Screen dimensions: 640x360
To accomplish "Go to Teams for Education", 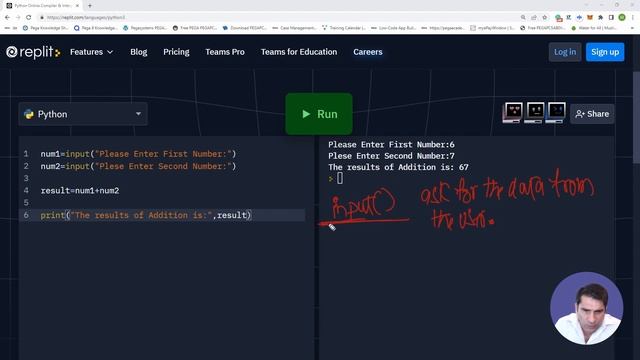I will click(299, 52).
